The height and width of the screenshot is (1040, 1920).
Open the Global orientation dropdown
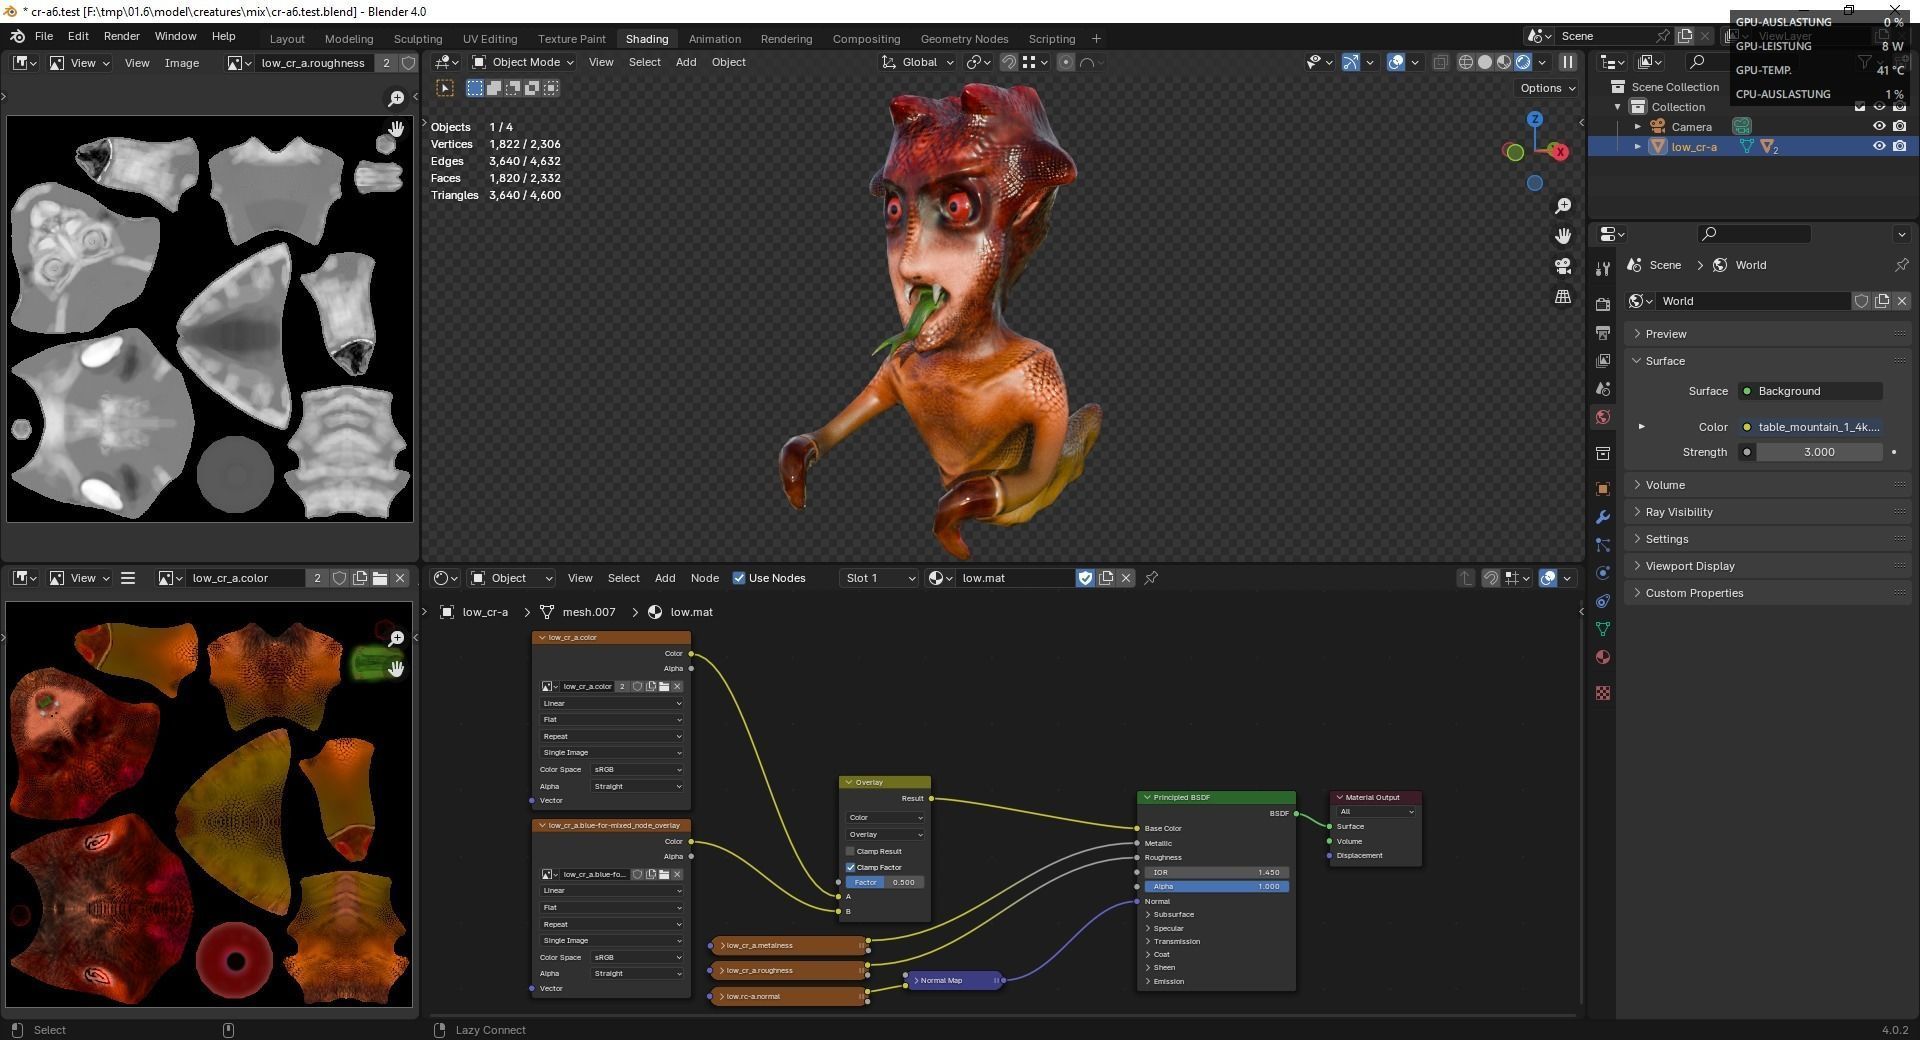[917, 62]
